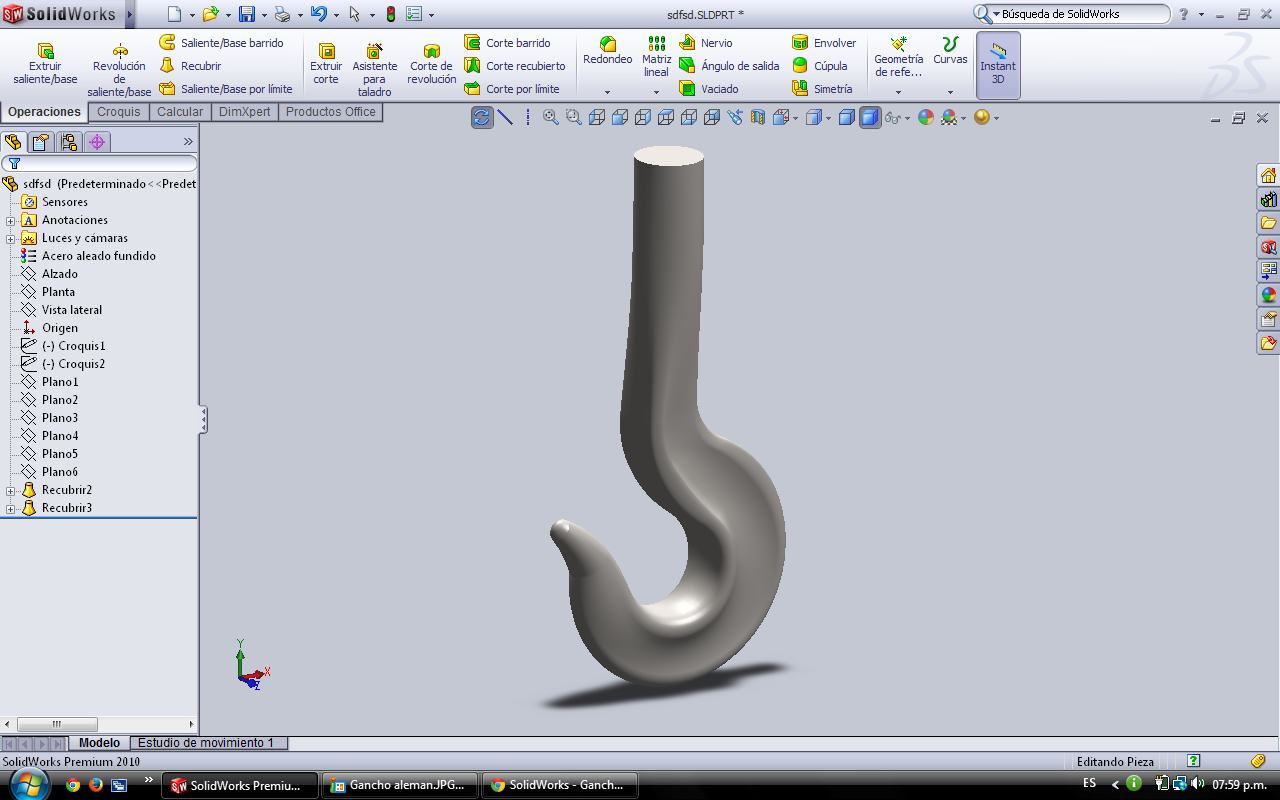1280x800 pixels.
Task: Toggle shaded with edges display style
Action: [x=847, y=117]
